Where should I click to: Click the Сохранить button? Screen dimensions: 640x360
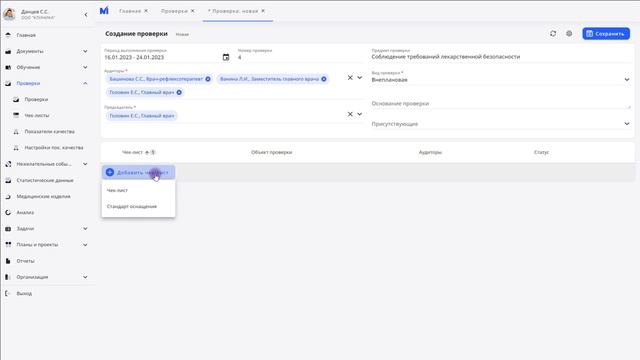[606, 33]
